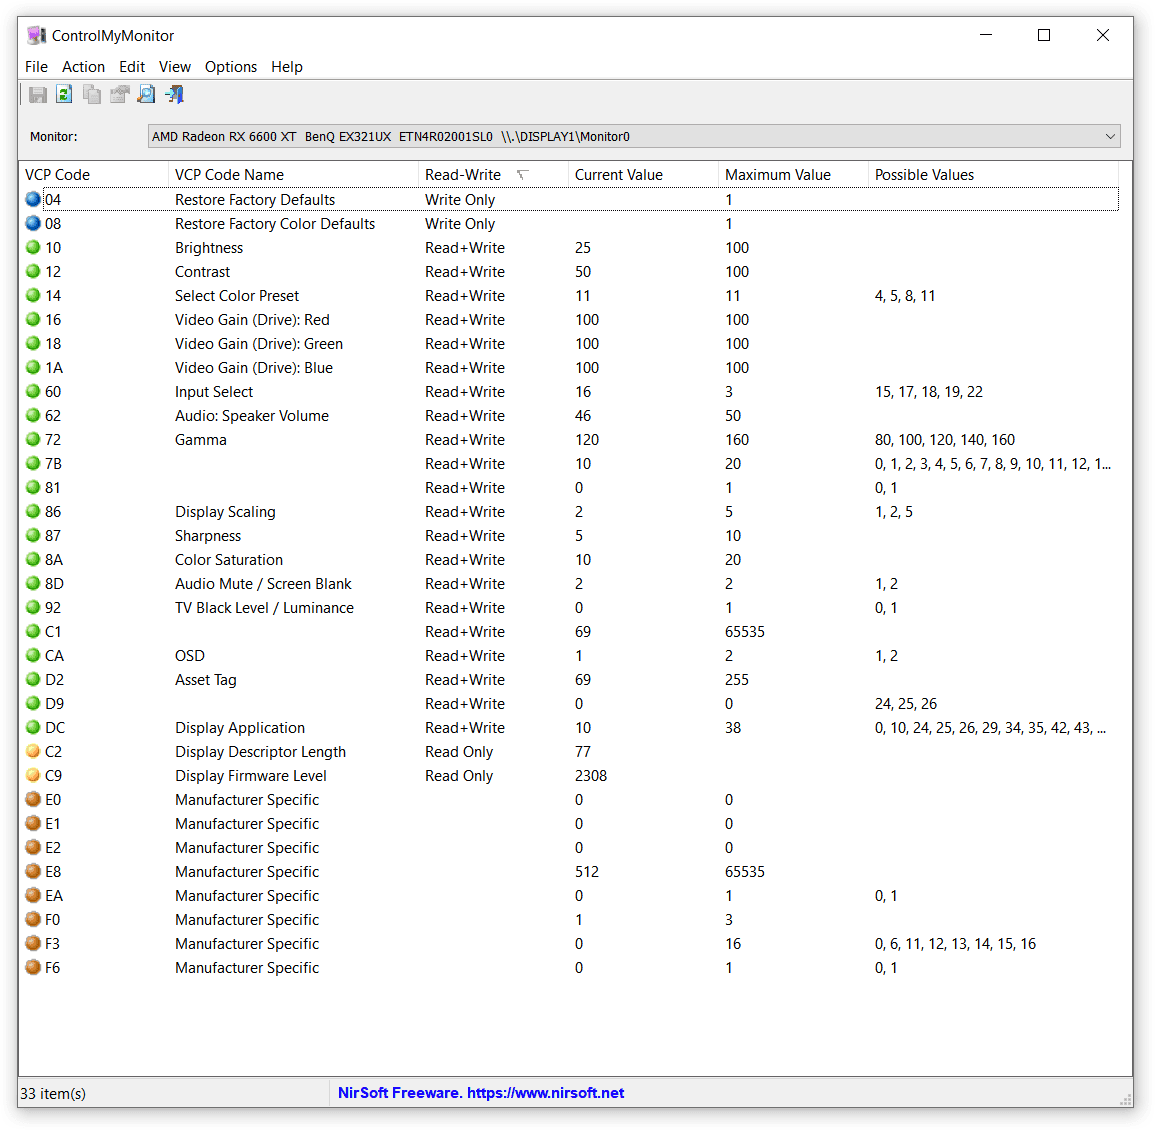The width and height of the screenshot is (1155, 1130).
Task: Click the green icon of code DC
Action: click(33, 727)
